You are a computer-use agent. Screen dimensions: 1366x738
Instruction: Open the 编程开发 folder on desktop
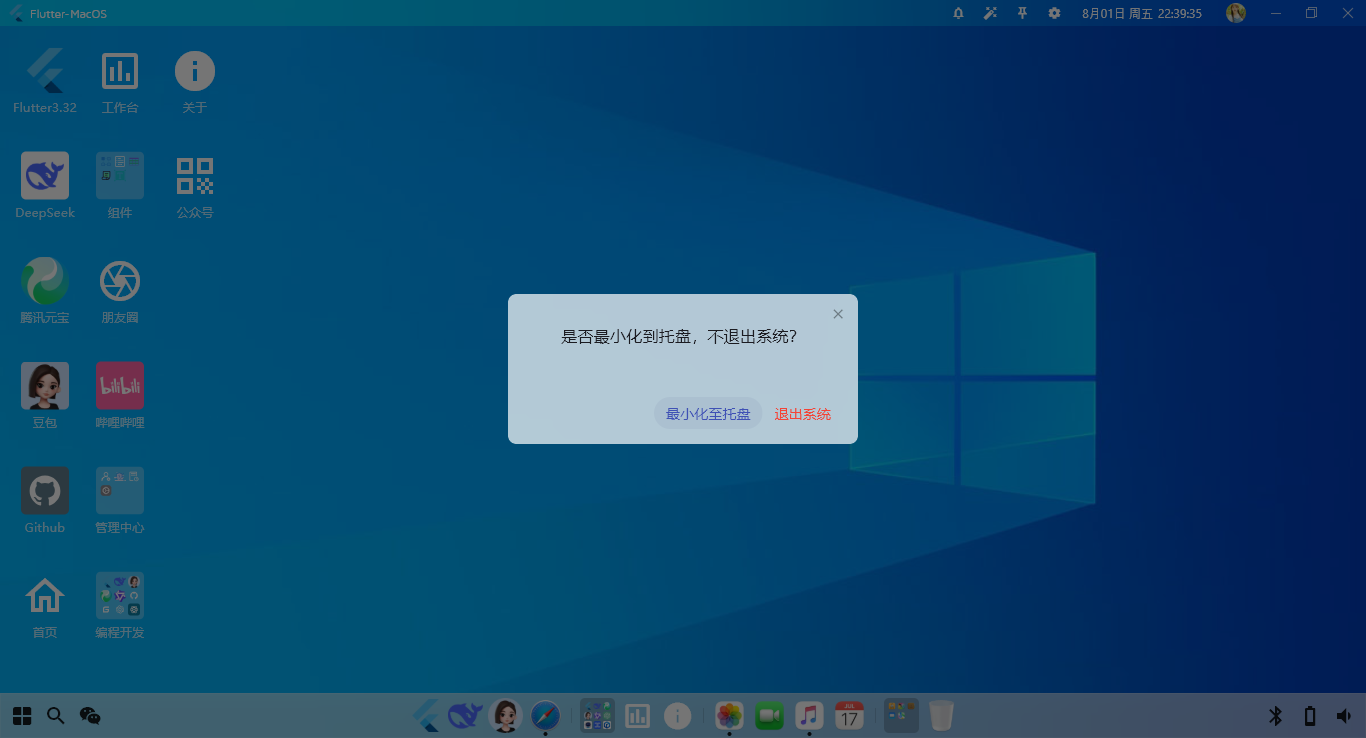point(120,607)
